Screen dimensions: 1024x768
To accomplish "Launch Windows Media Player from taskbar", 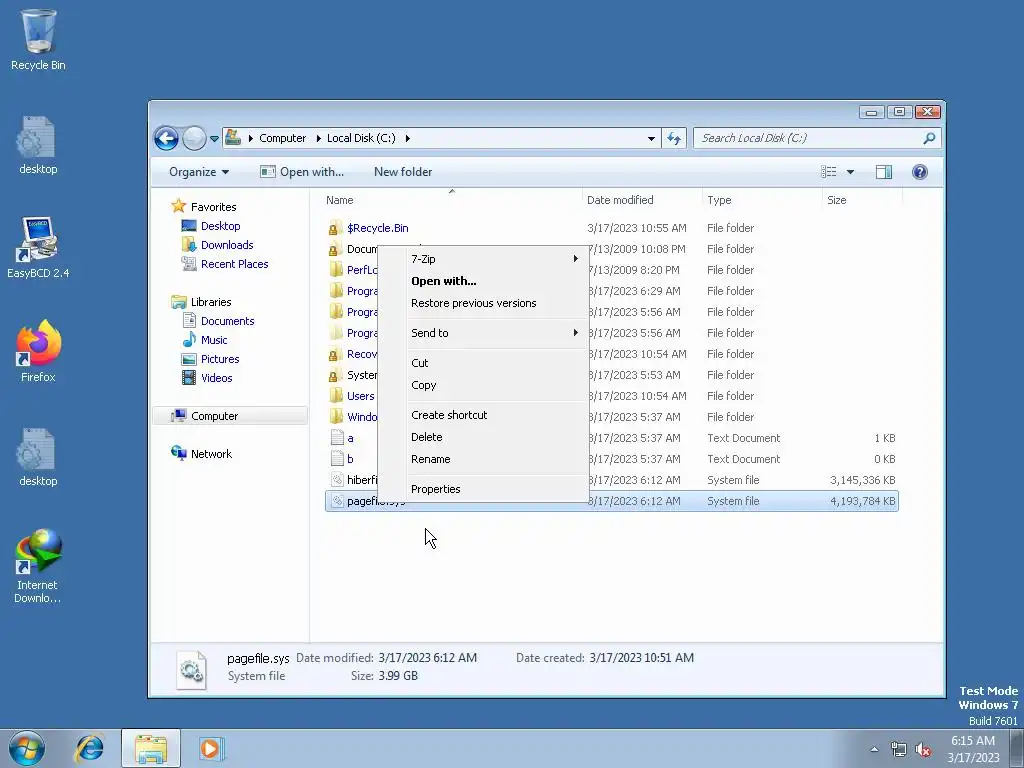I will coord(211,748).
